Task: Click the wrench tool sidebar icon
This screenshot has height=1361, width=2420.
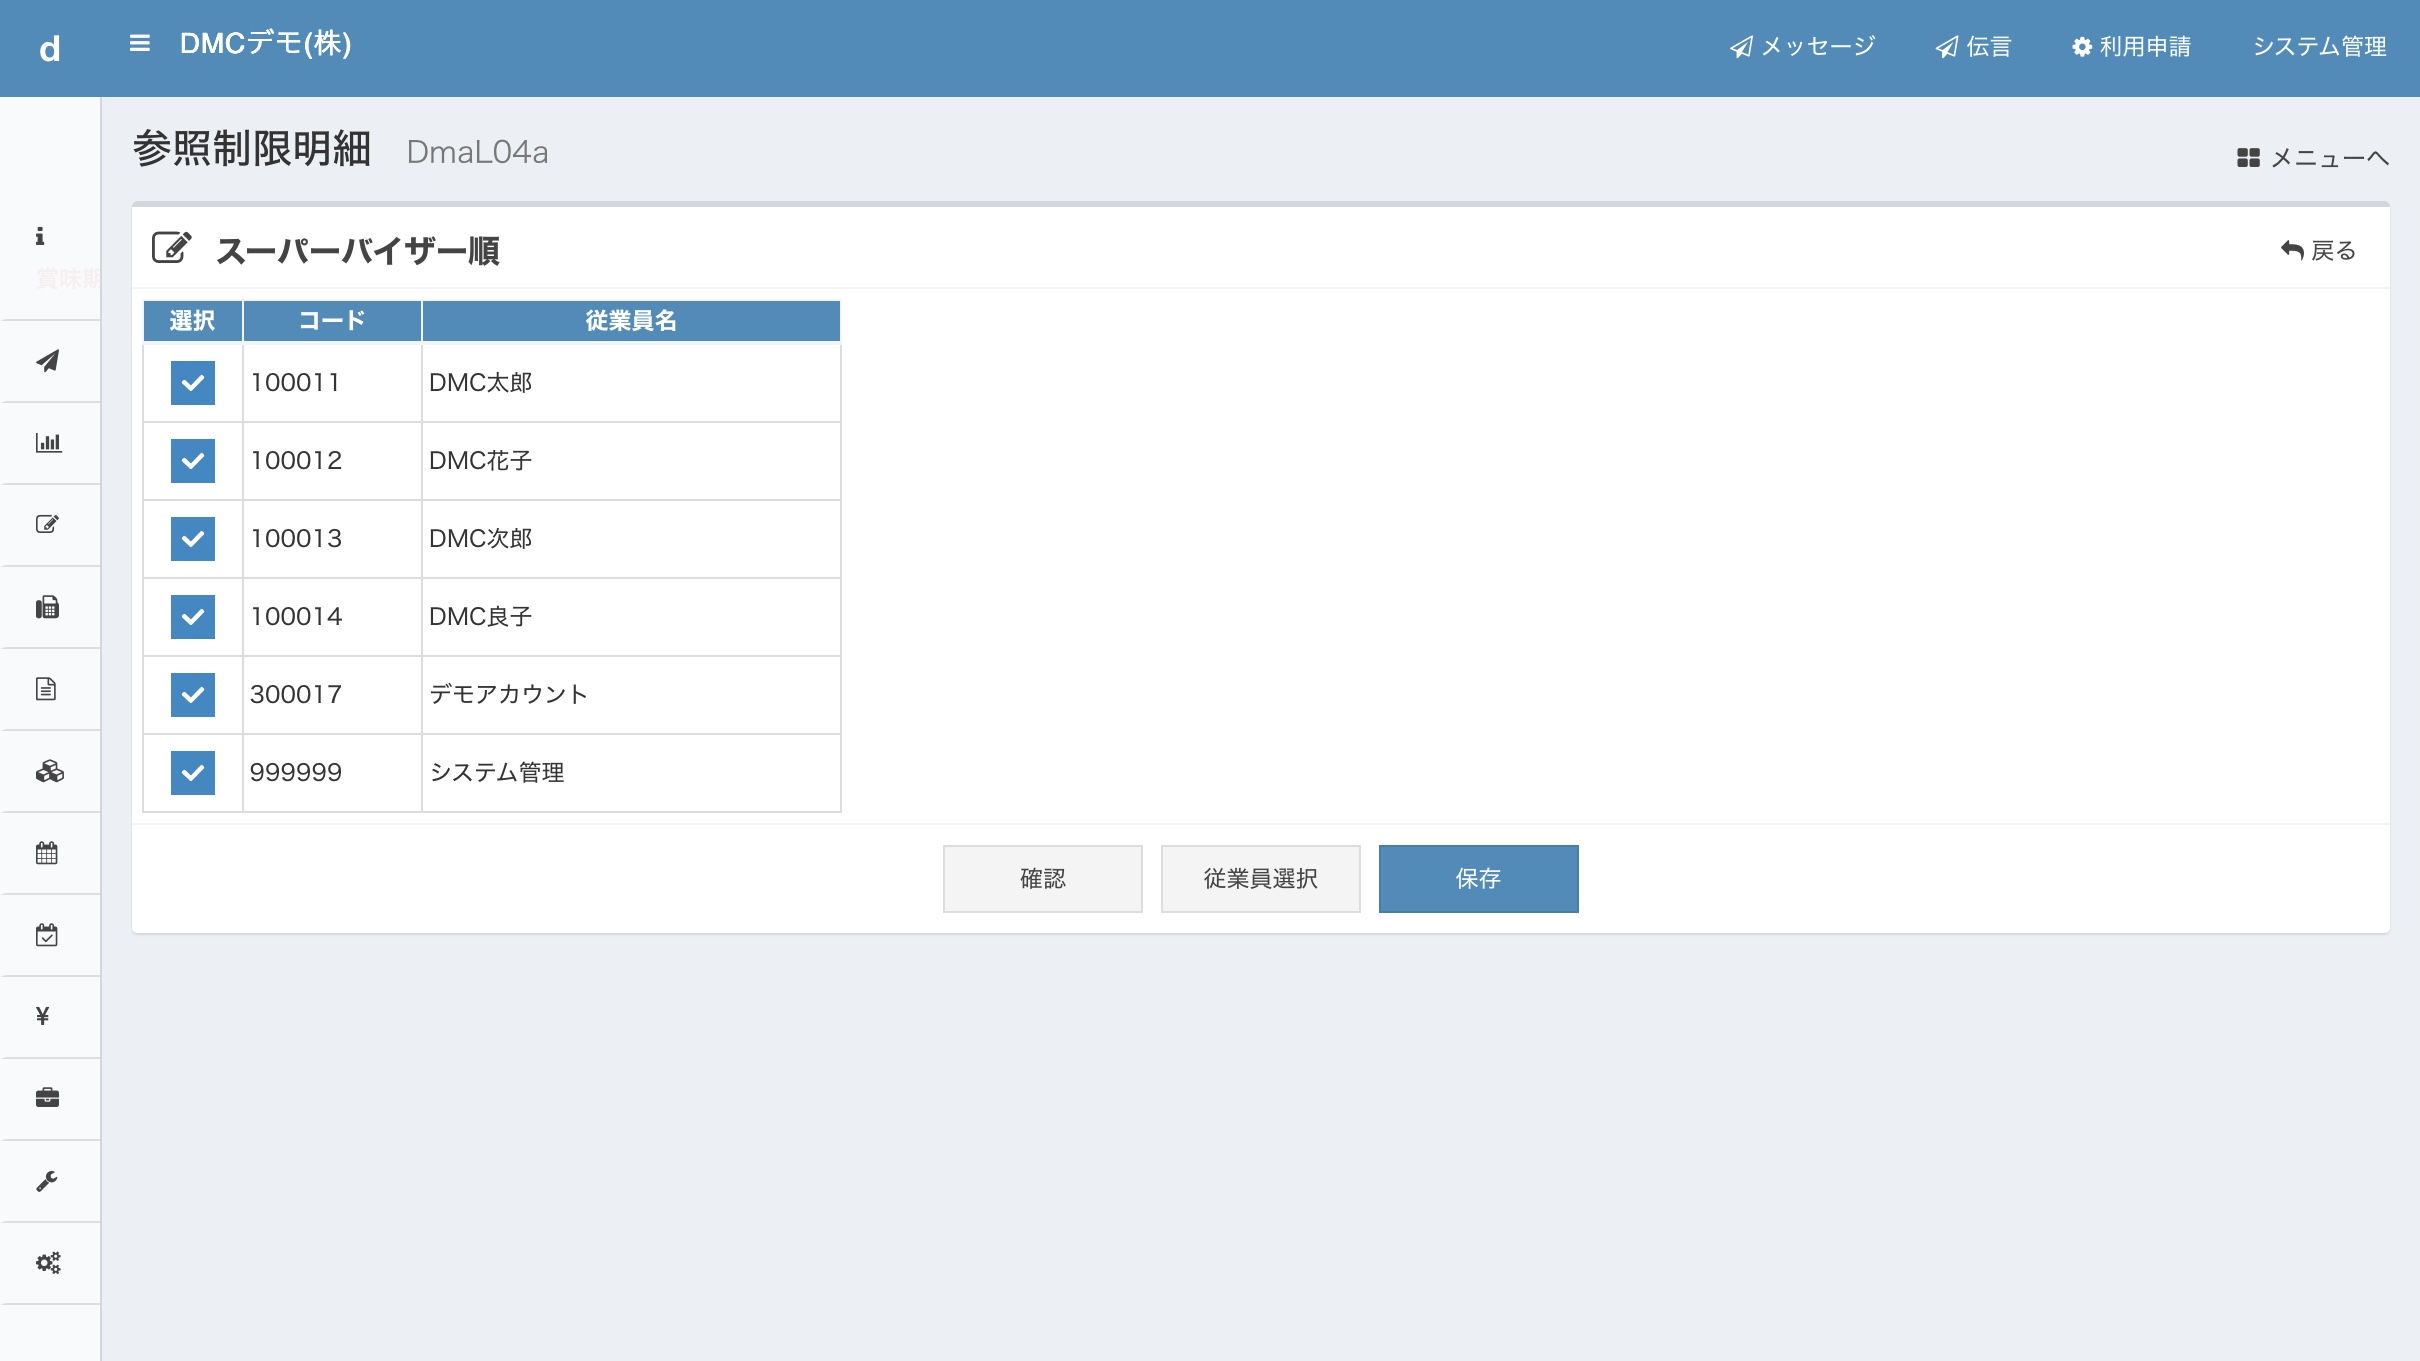Action: [x=47, y=1181]
